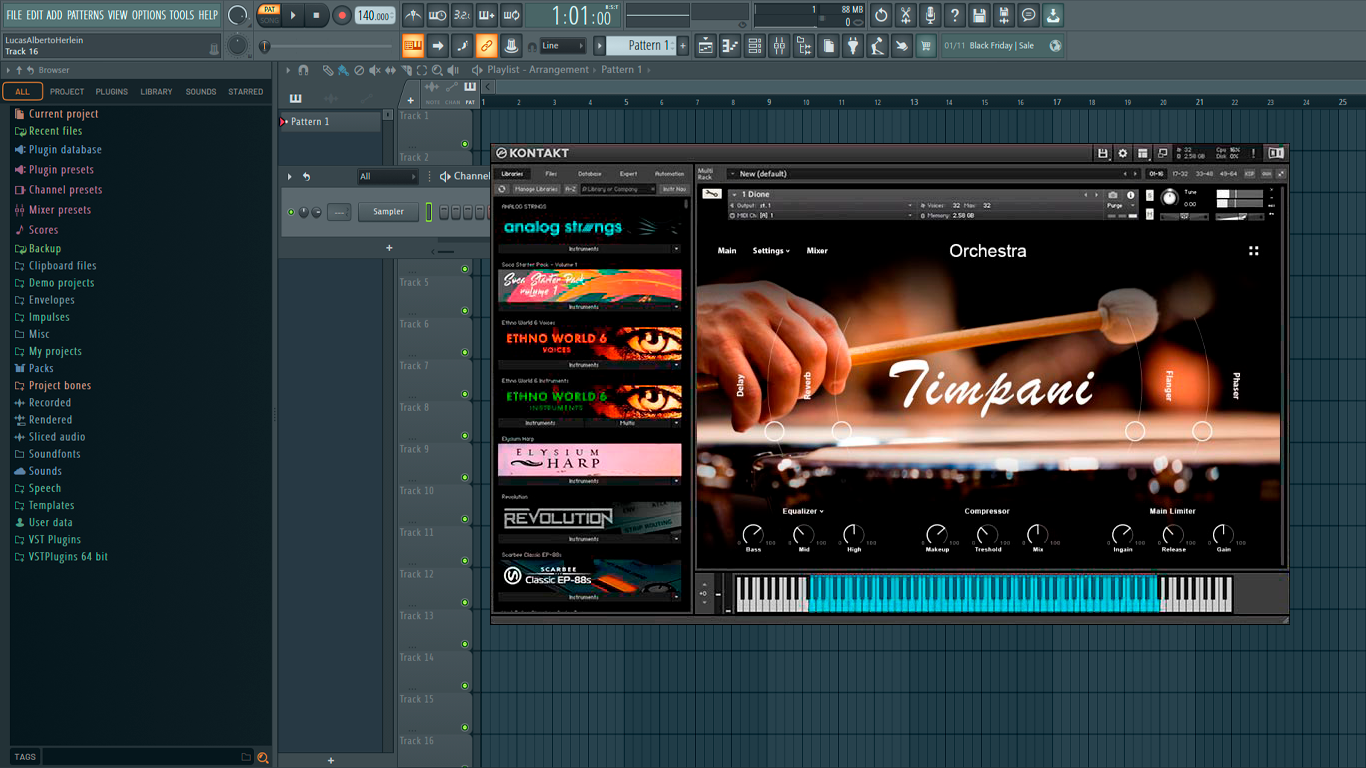Start playback with the play button
The width and height of the screenshot is (1366, 768).
pos(293,15)
